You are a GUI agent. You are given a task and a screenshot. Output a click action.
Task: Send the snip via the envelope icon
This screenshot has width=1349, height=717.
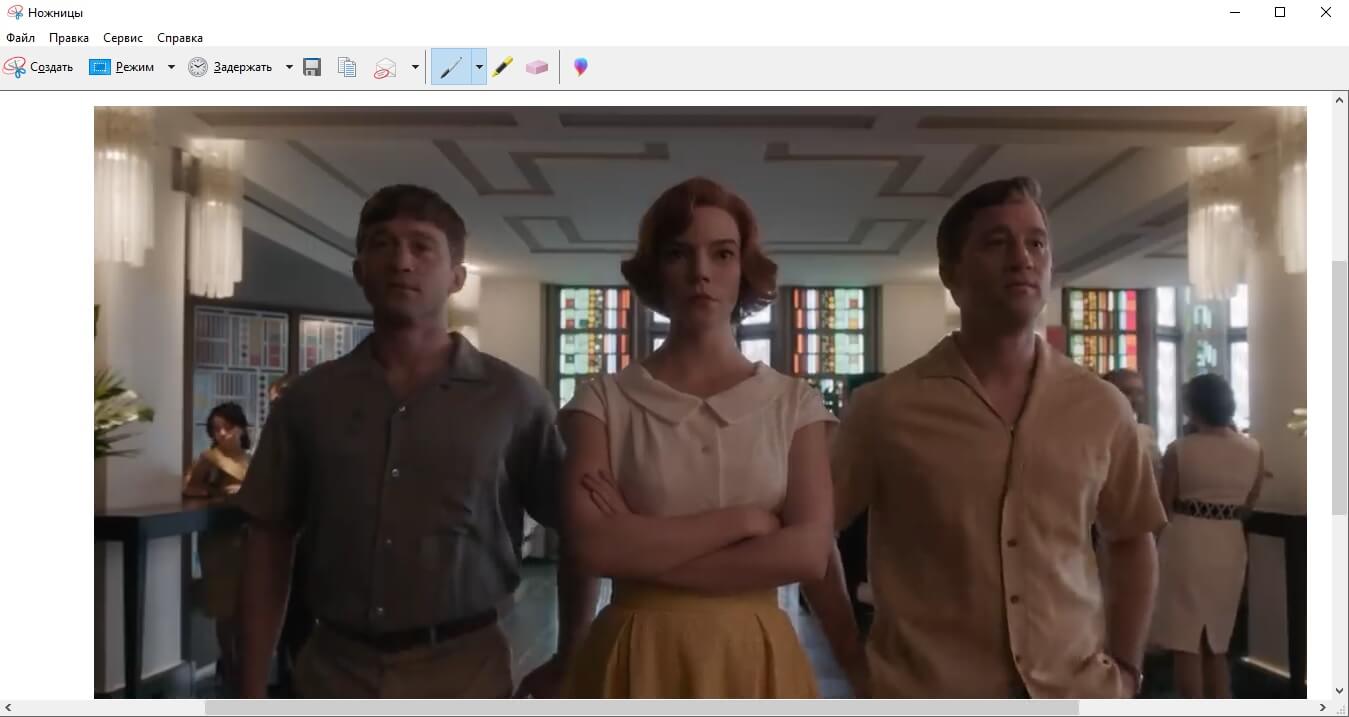point(385,67)
